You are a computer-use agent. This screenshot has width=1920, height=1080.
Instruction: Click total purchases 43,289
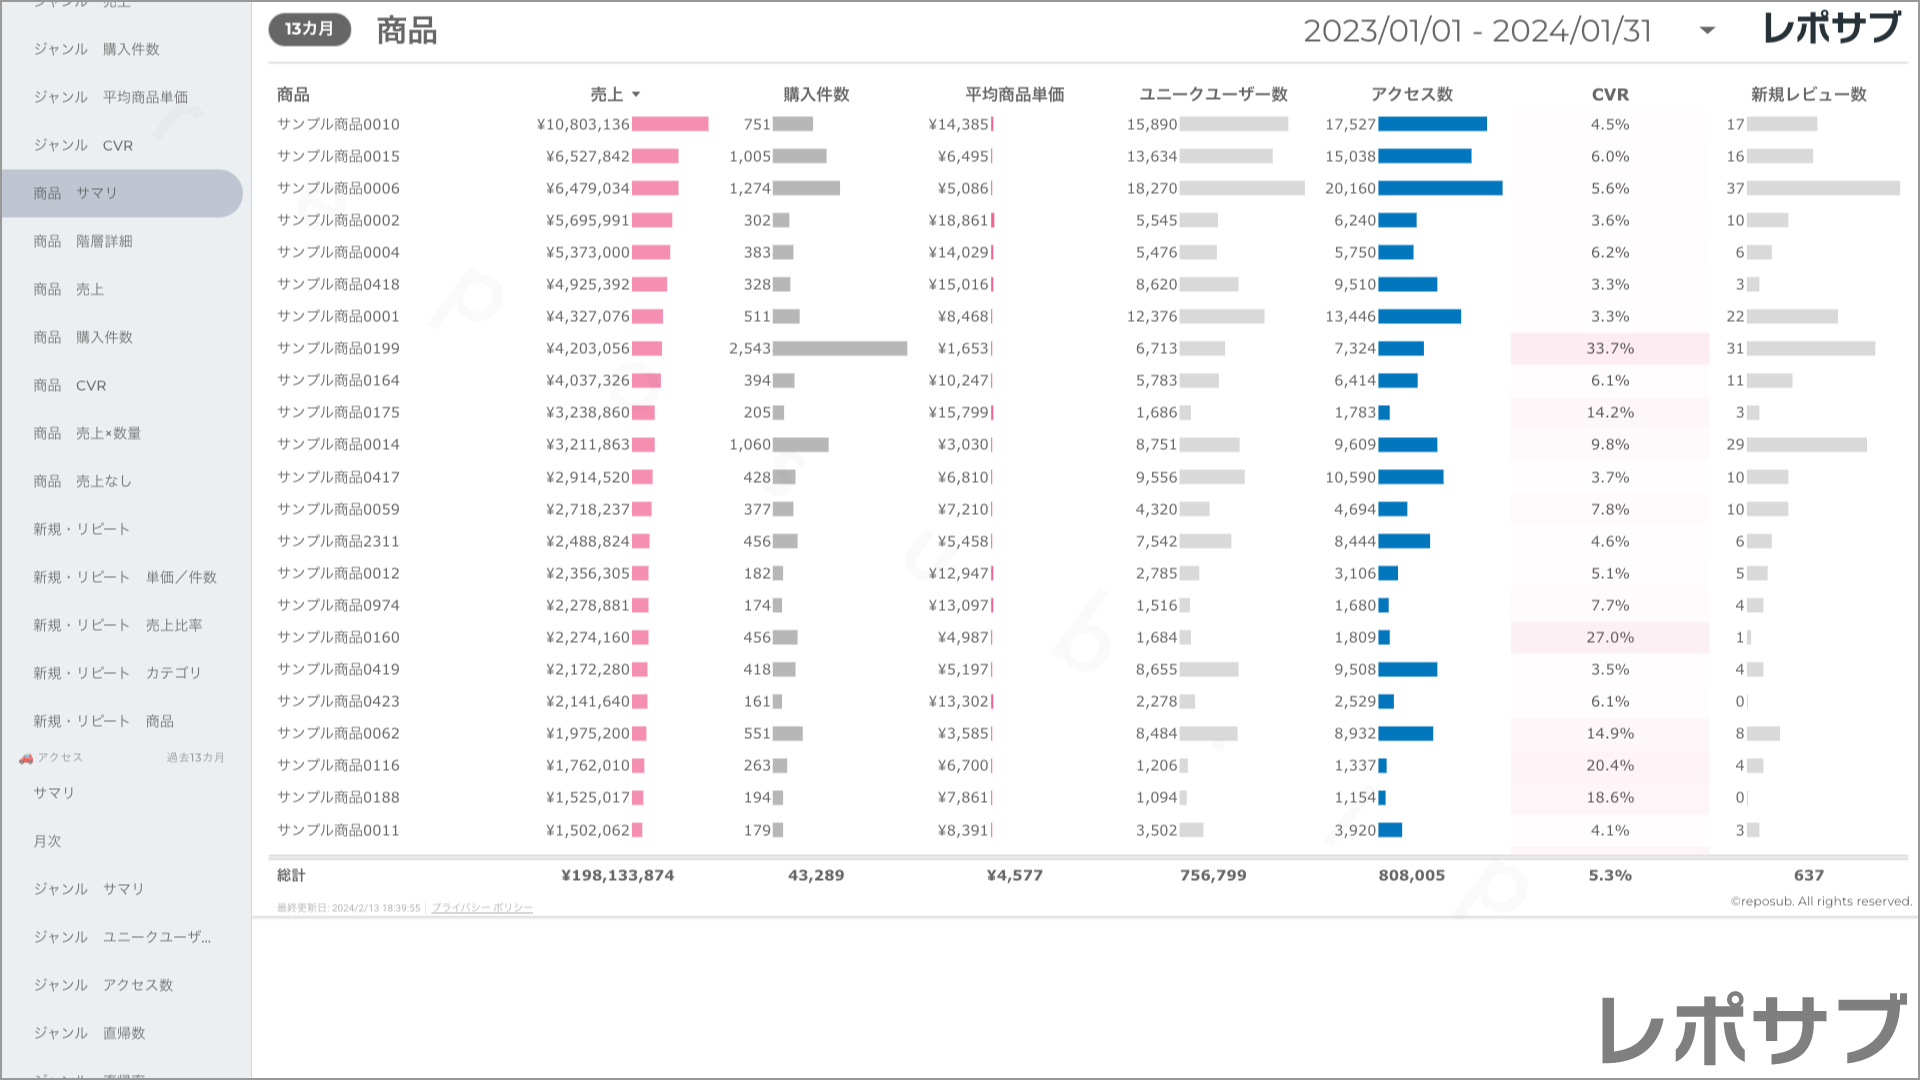(816, 876)
